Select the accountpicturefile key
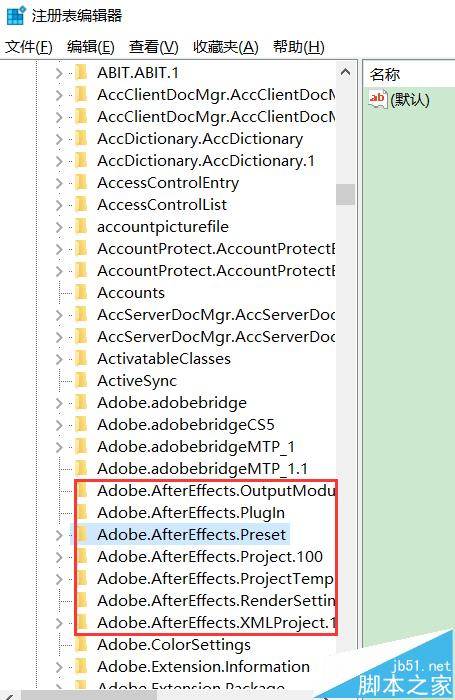Screen dimensions: 455x700 [x=163, y=227]
